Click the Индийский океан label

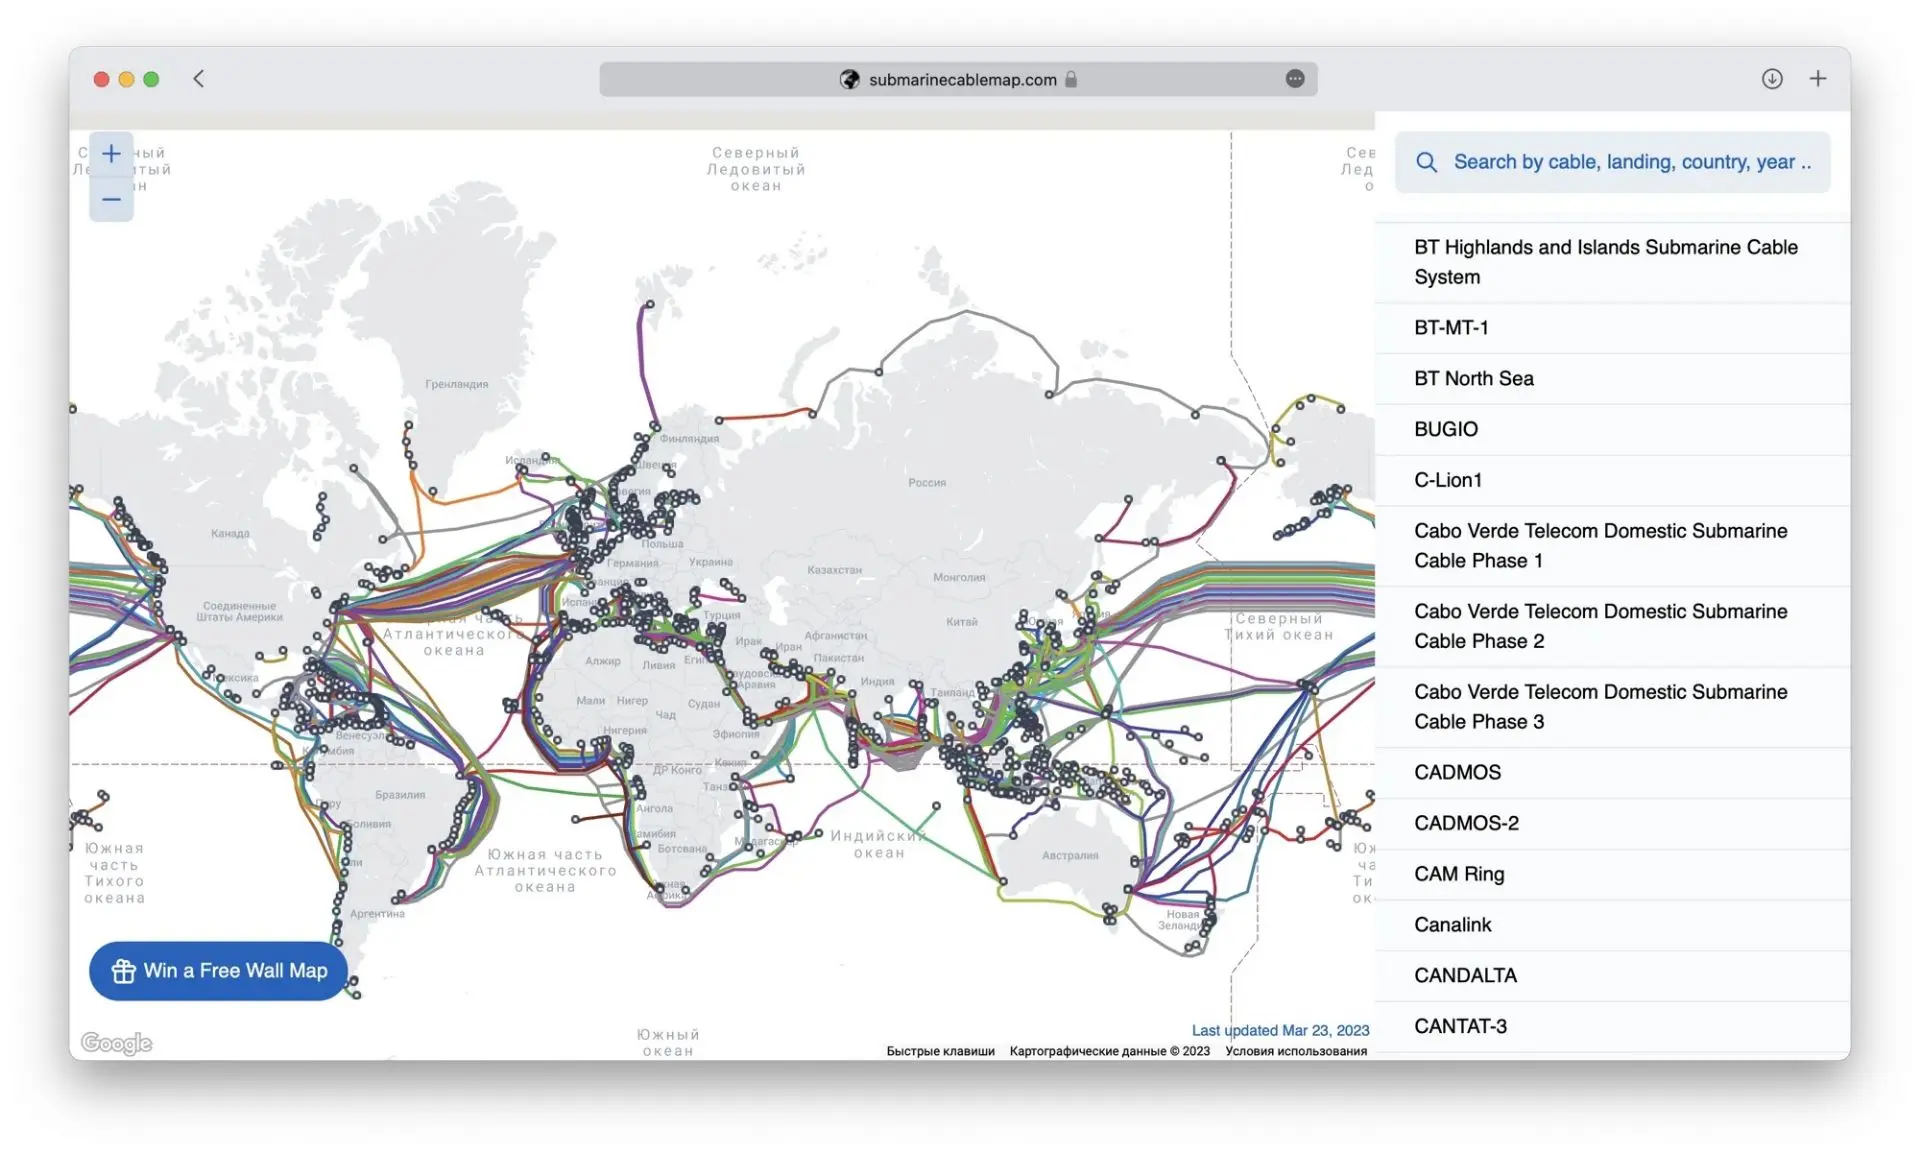click(878, 844)
